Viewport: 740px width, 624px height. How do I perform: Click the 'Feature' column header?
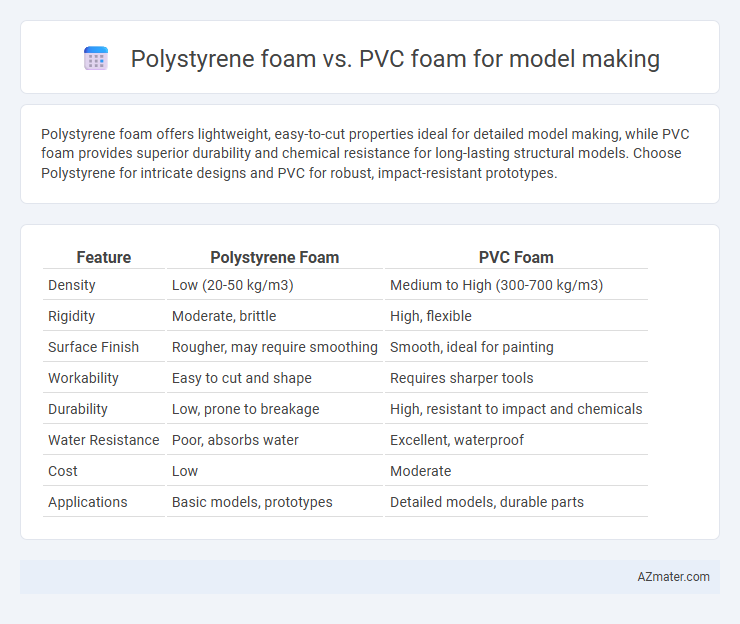tap(104, 257)
